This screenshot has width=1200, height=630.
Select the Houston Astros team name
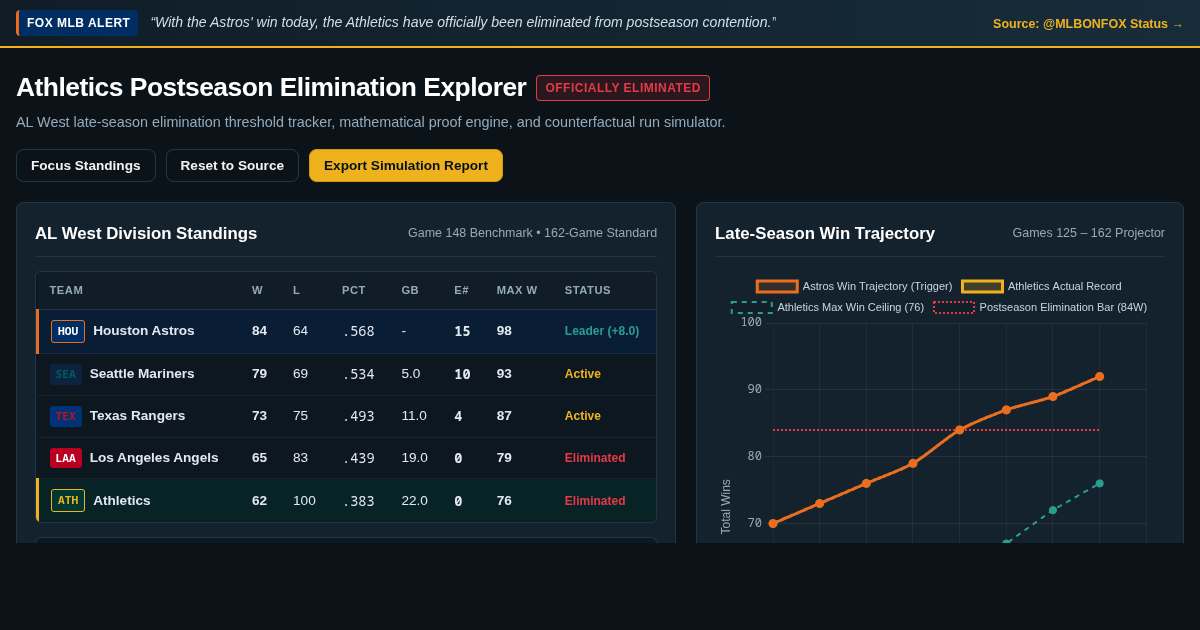coord(144,331)
